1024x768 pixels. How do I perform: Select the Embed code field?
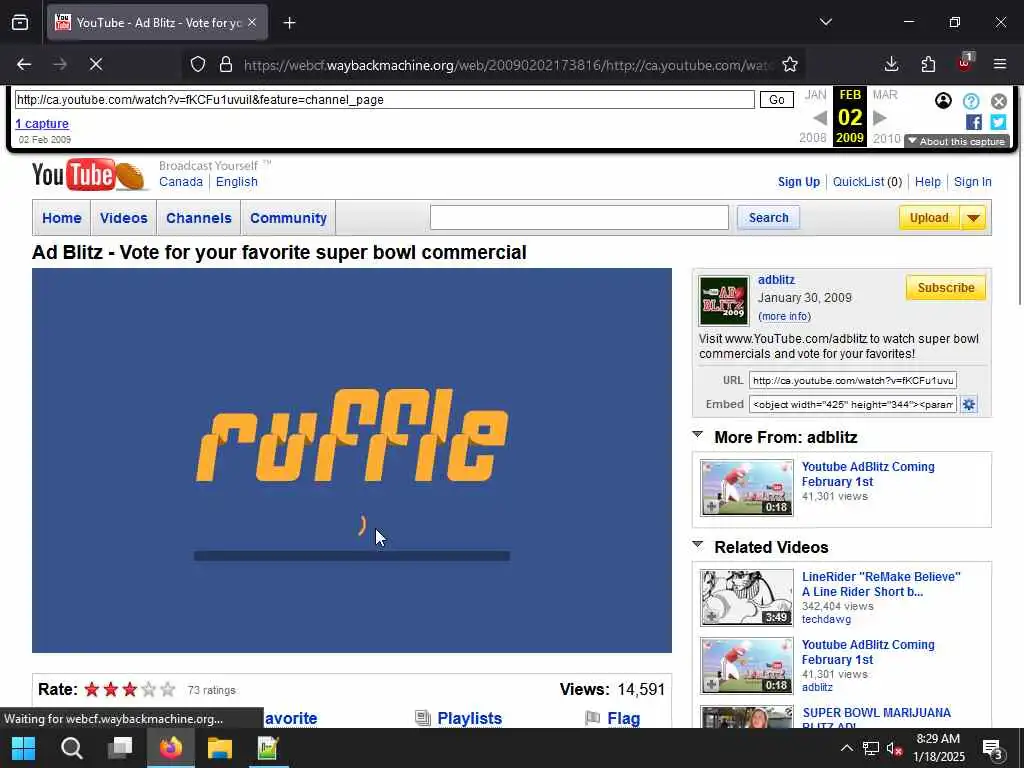pyautogui.click(x=852, y=404)
